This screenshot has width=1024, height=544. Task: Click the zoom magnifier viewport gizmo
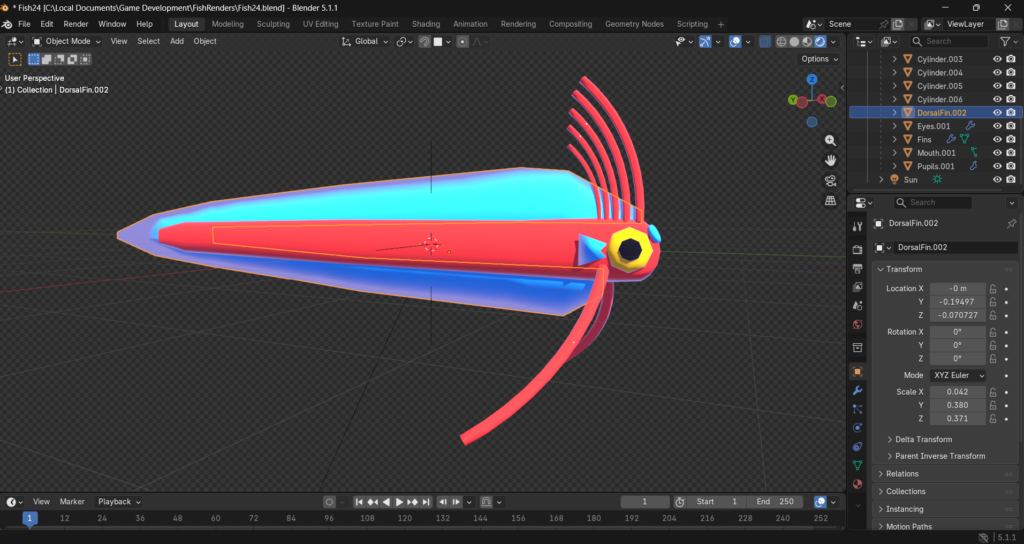point(830,140)
